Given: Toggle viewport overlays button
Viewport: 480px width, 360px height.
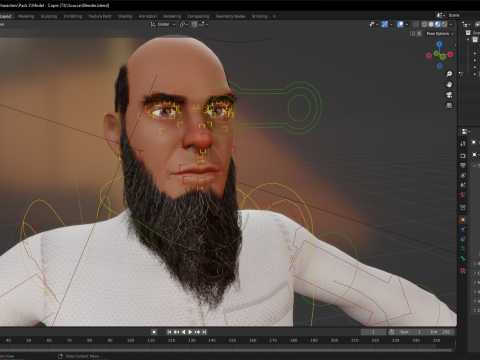Looking at the screenshot, I should [x=400, y=24].
